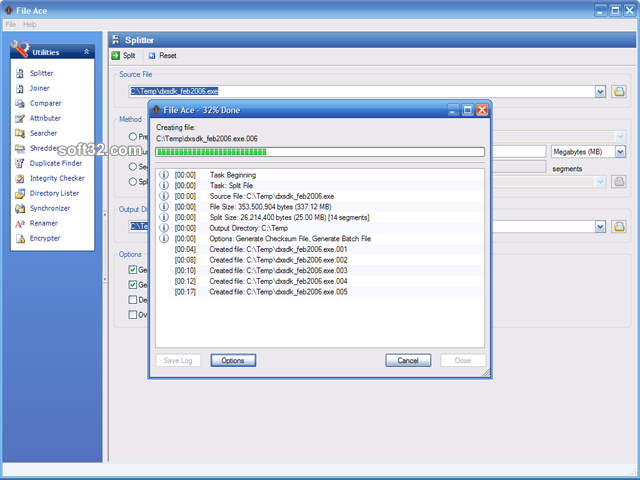Click Splitter link in Utilities list
This screenshot has height=480, width=640.
click(42, 73)
